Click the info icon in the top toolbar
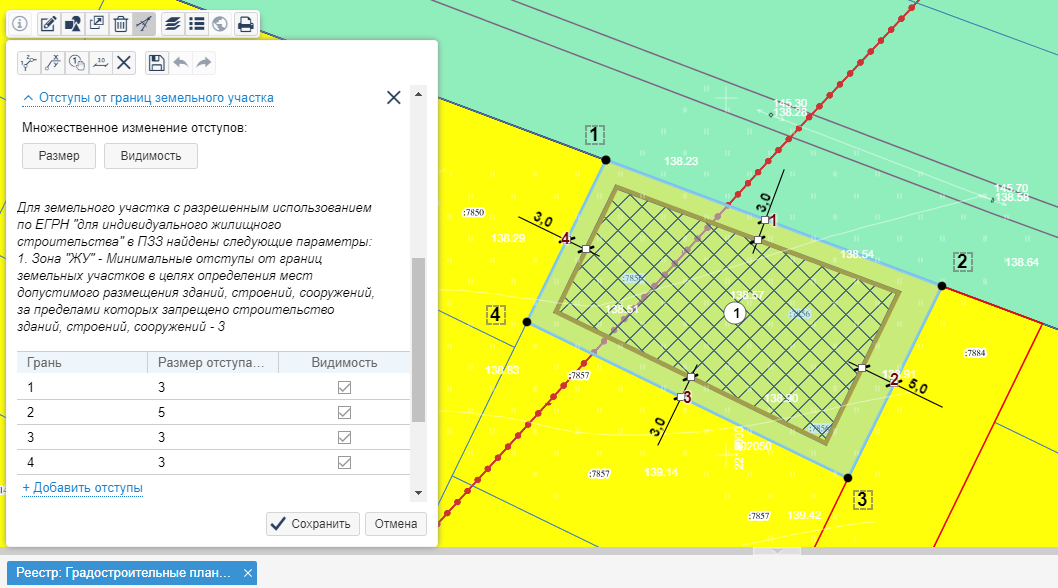 [19, 23]
